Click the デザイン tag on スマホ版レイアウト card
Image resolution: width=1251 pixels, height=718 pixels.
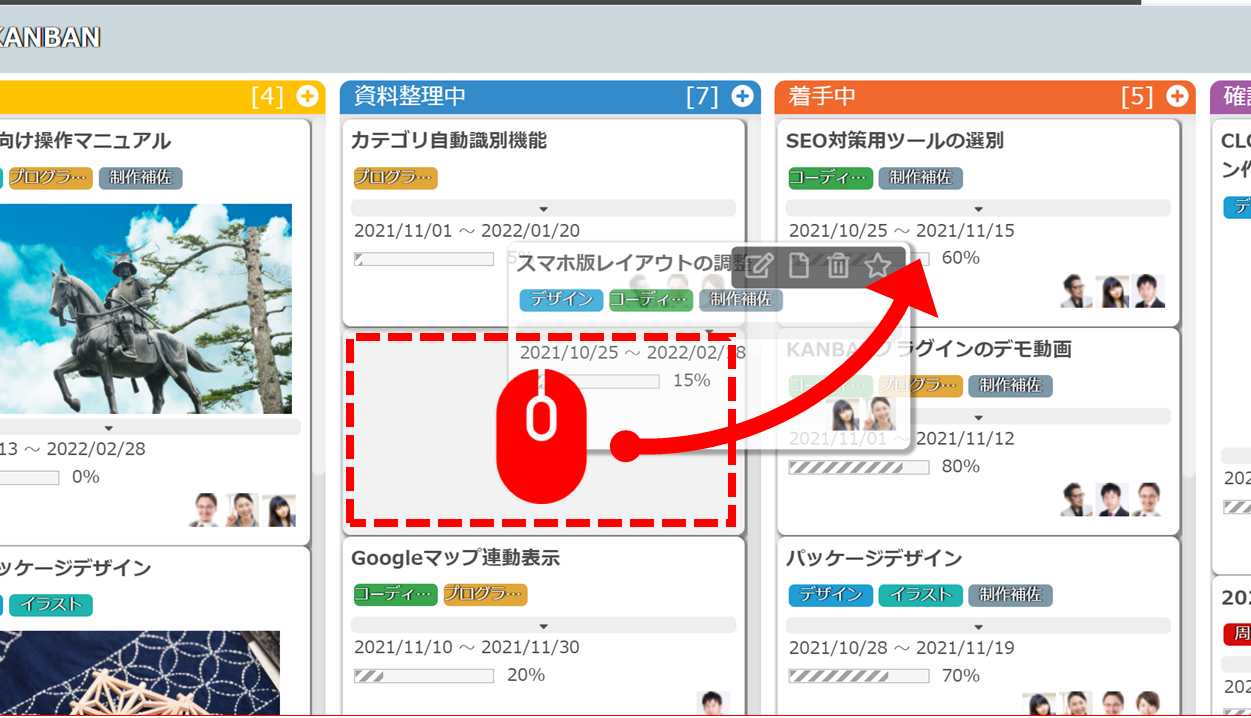[x=561, y=299]
